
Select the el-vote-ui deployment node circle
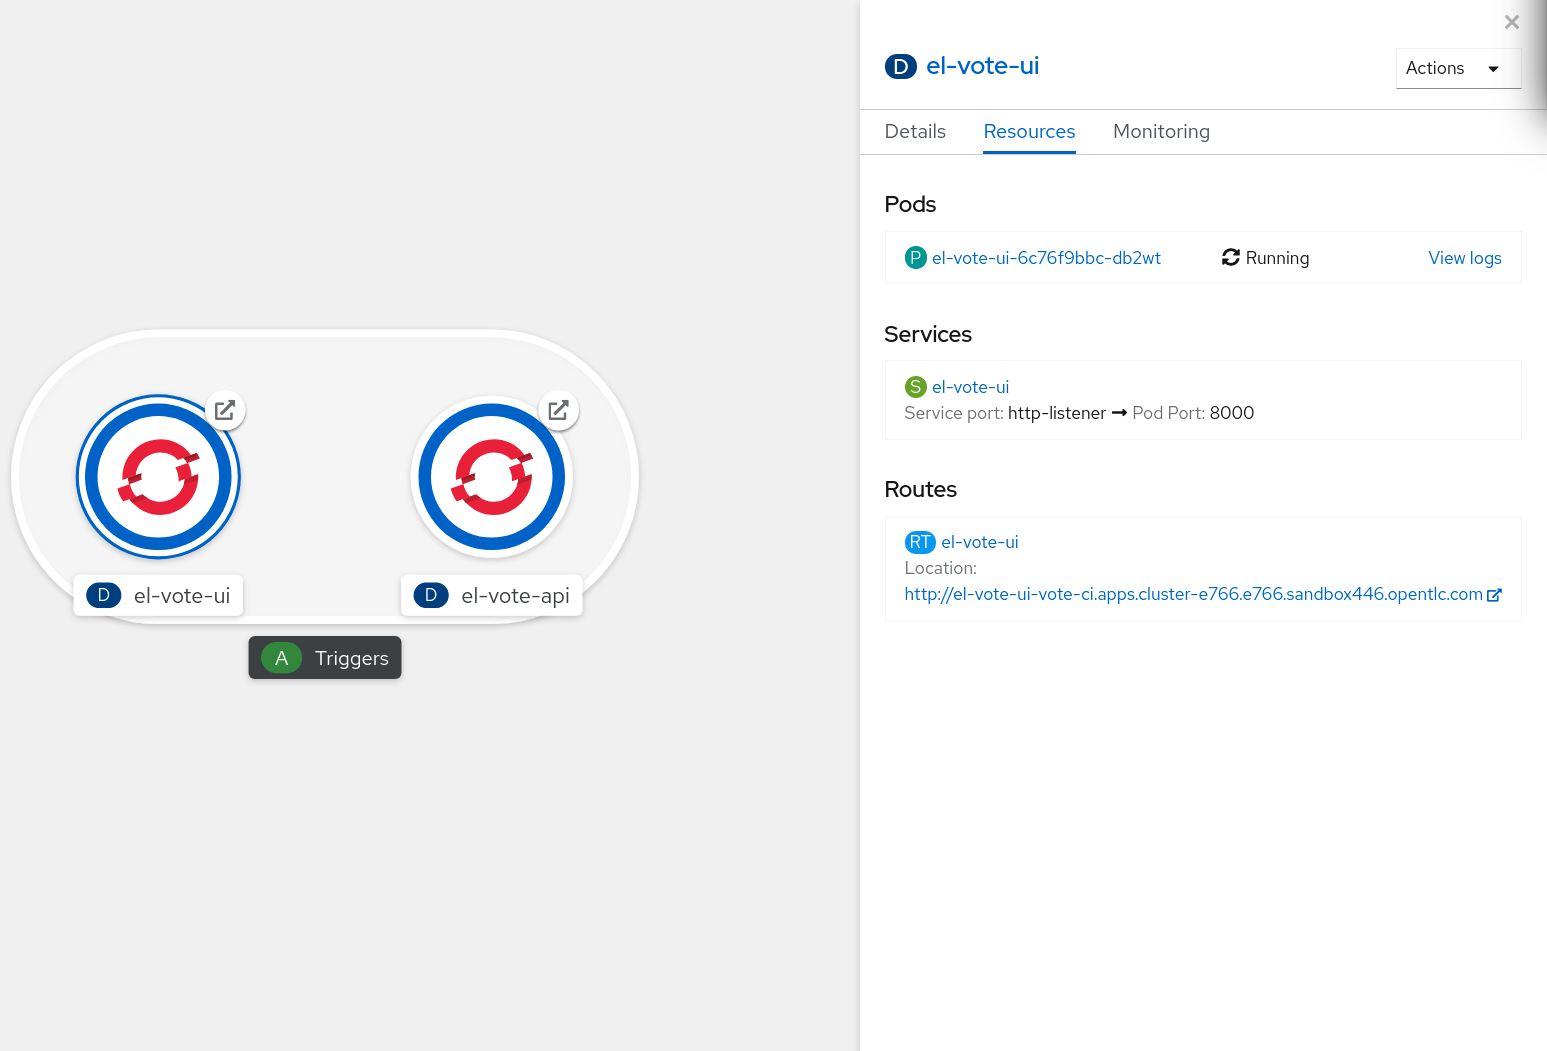point(159,477)
